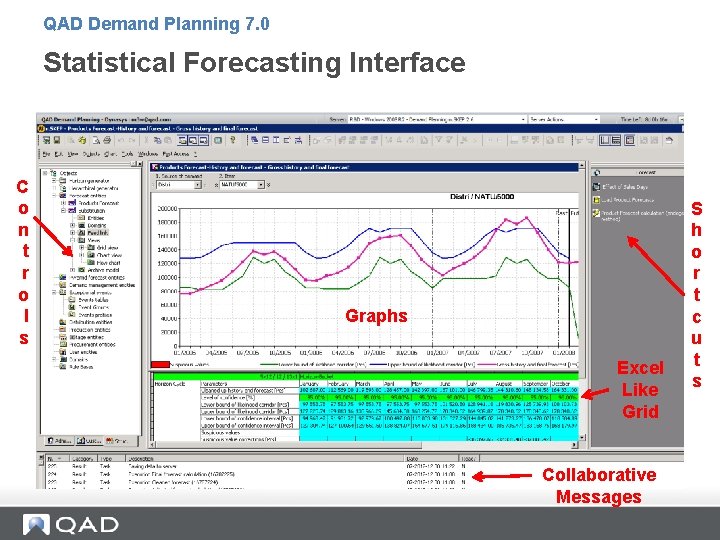
Task: Open the Objects menu
Action: click(91, 154)
